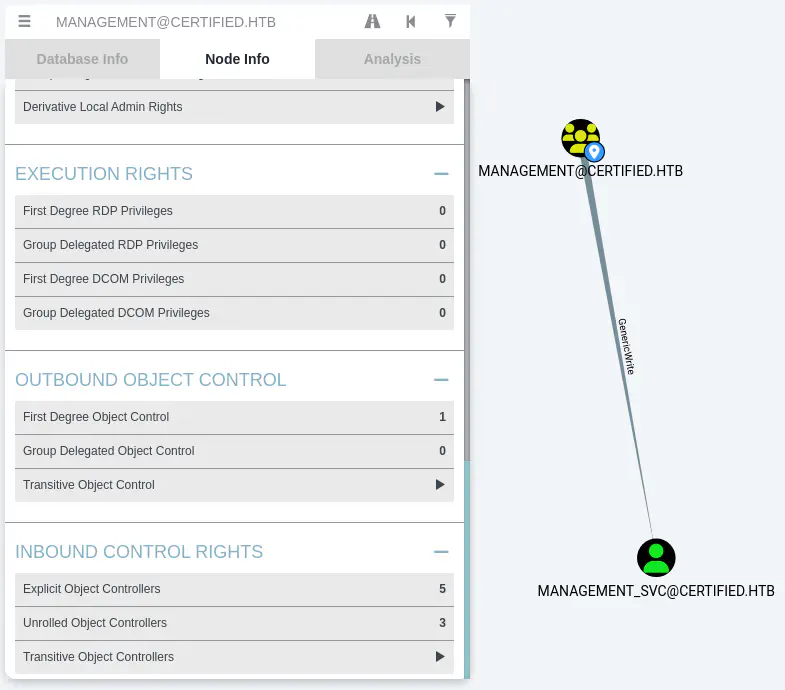Collapse the Outbound Object Control section
The width and height of the screenshot is (785, 690).
pos(441,380)
